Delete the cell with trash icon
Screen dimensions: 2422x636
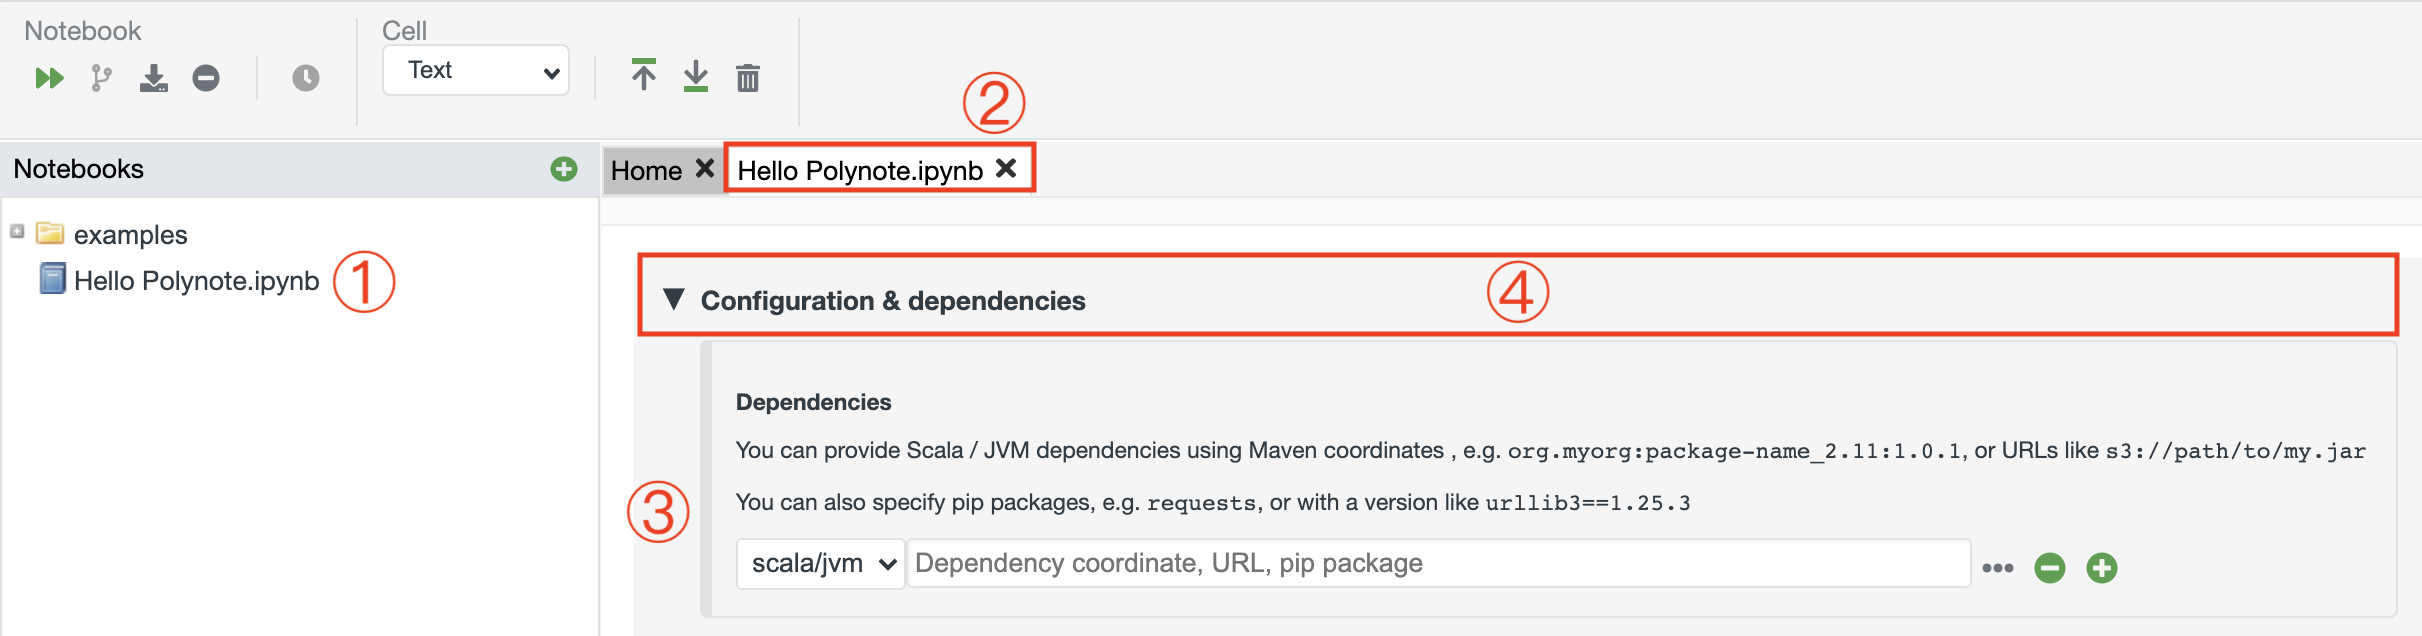point(748,78)
